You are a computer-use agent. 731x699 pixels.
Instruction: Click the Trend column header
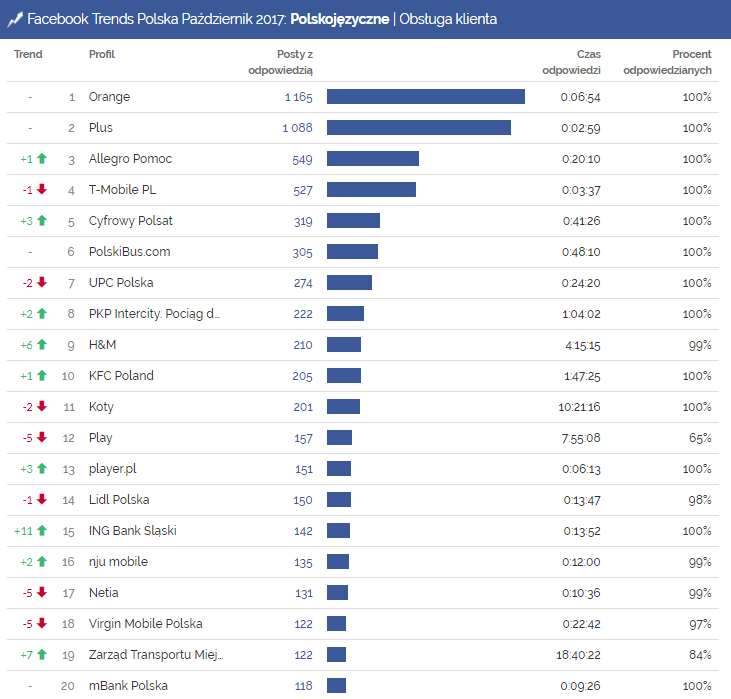(28, 54)
